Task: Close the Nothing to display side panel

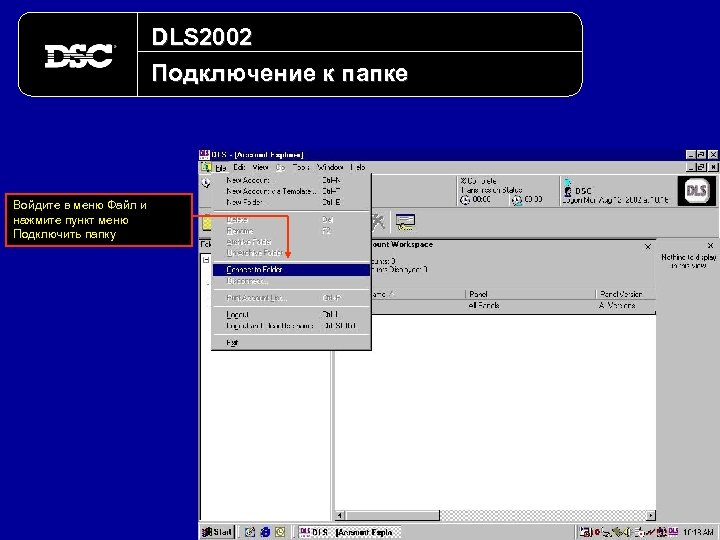Action: [x=710, y=246]
